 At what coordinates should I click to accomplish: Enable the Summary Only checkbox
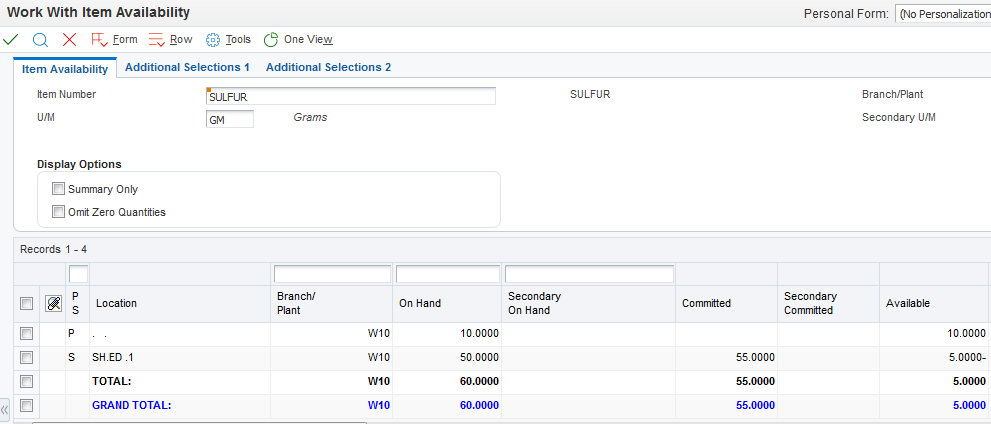(58, 189)
